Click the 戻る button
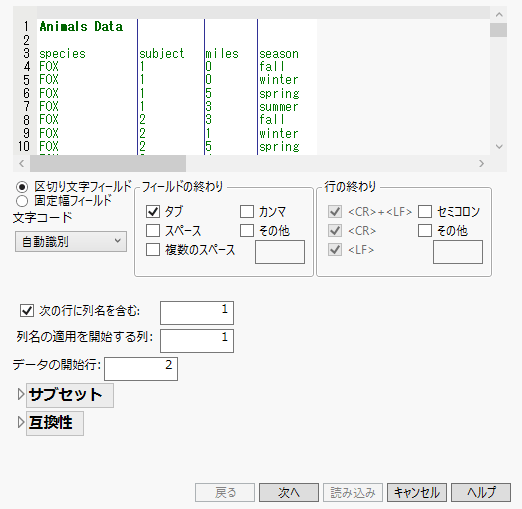This screenshot has width=522, height=509. tap(225, 492)
